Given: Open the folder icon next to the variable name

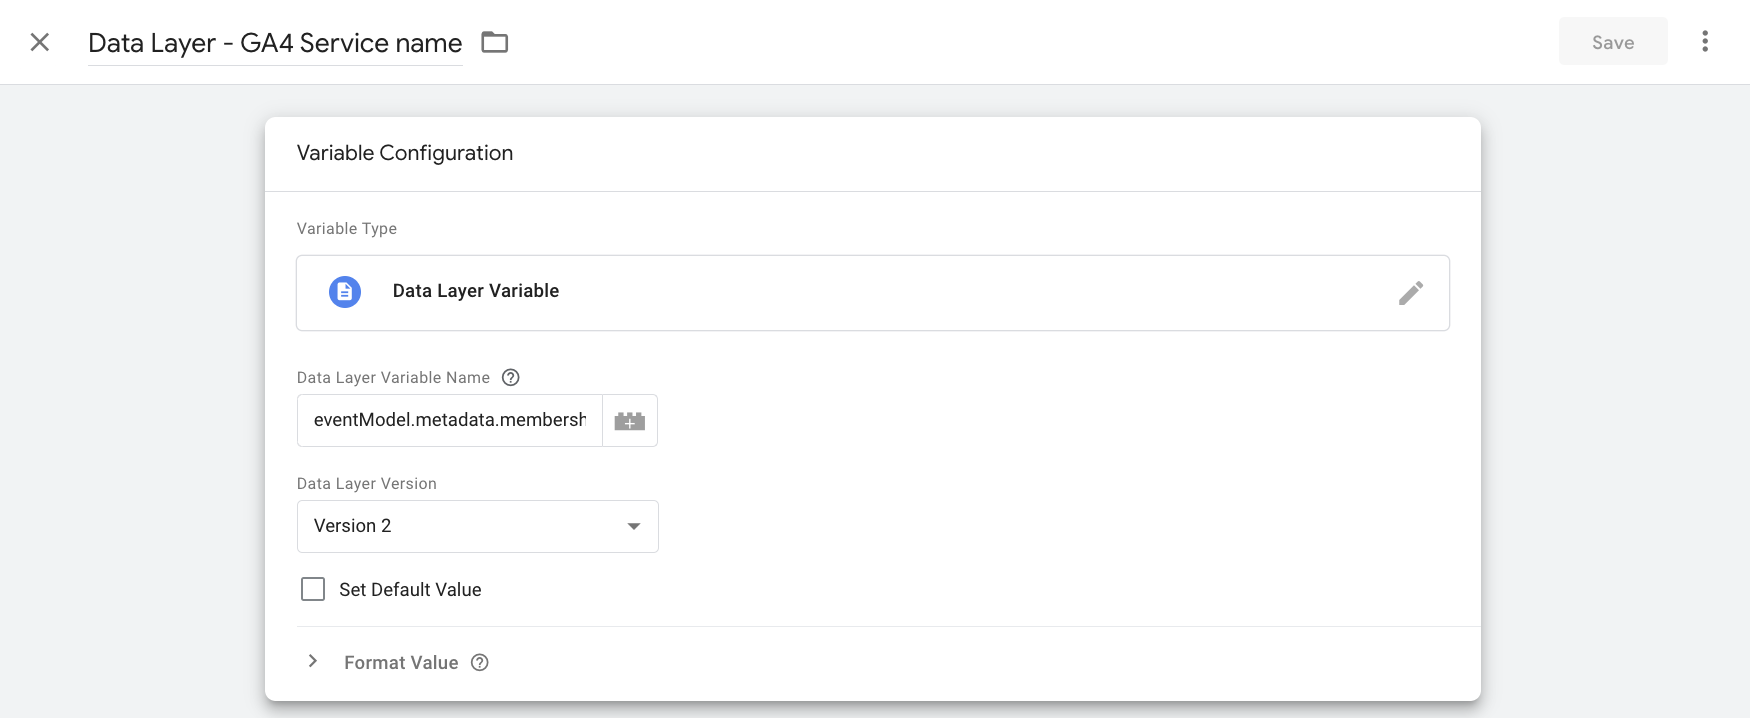Looking at the screenshot, I should coord(495,42).
